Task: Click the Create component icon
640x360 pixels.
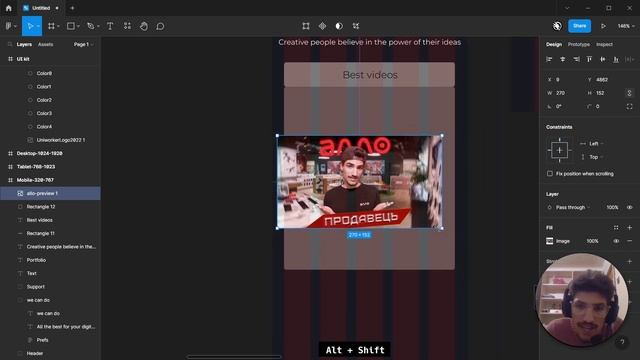Action: pyautogui.click(x=322, y=26)
